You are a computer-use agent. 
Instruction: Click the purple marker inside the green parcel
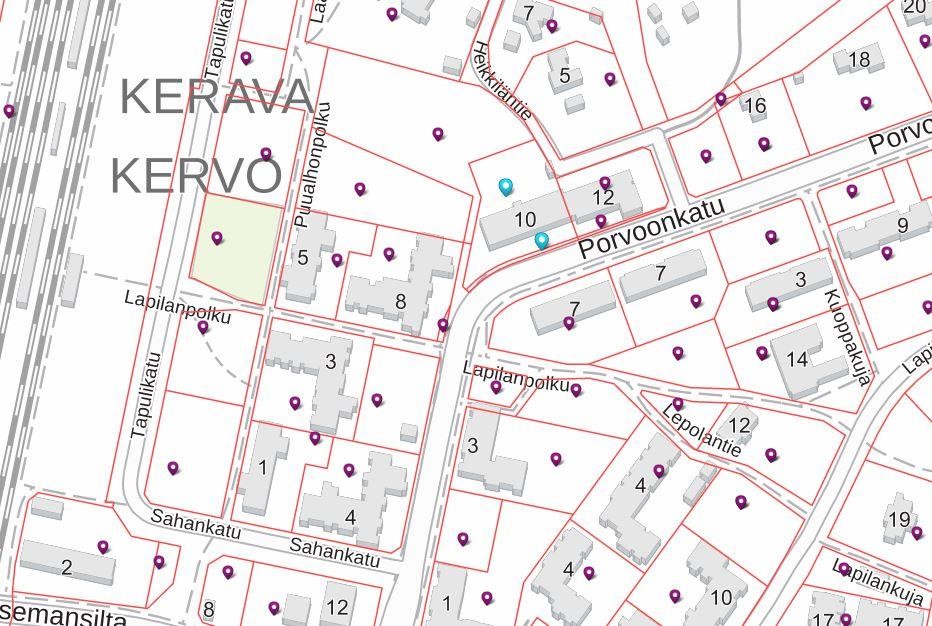(x=217, y=238)
